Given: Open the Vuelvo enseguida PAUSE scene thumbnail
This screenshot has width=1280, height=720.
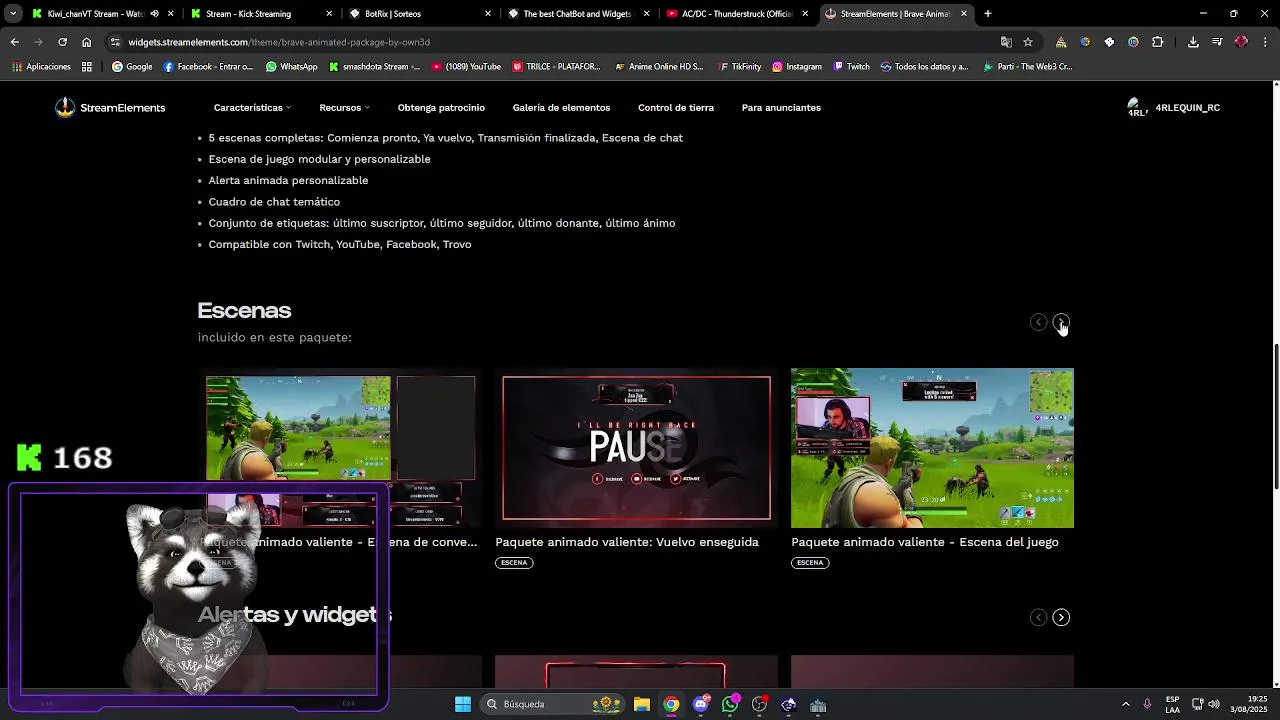Looking at the screenshot, I should click(x=636, y=448).
